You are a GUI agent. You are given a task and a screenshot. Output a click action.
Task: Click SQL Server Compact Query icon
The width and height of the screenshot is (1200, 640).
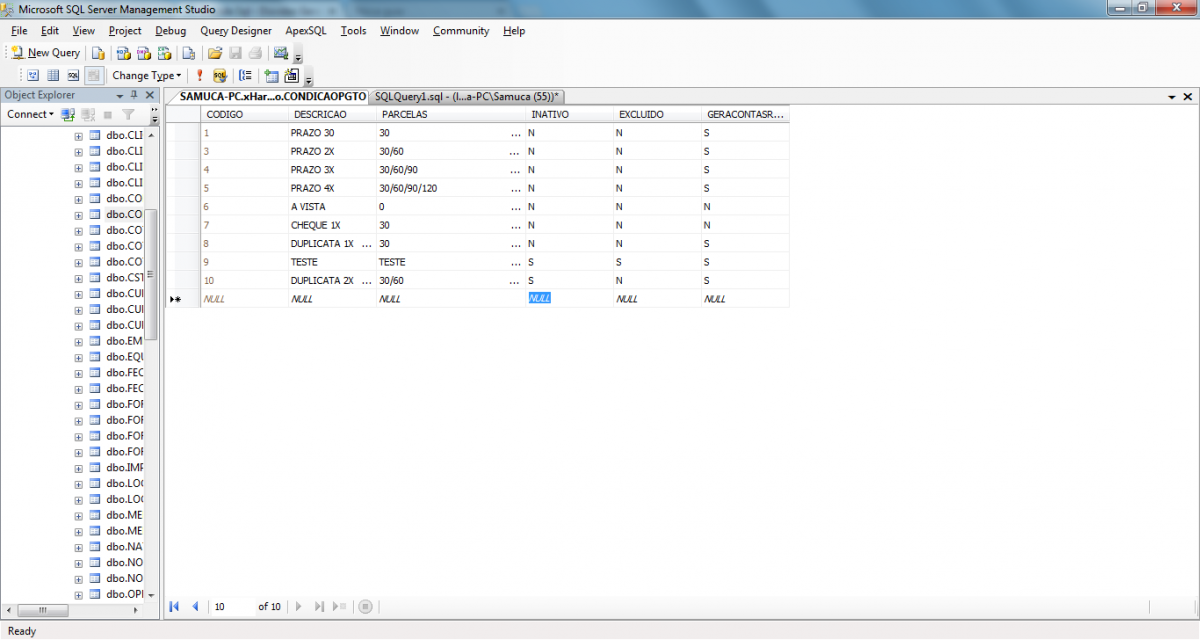[x=189, y=53]
